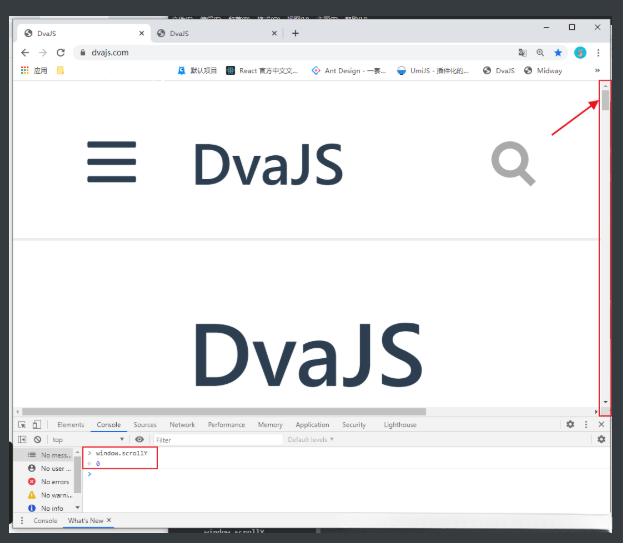Open the DvaJS bookmark

[499, 70]
